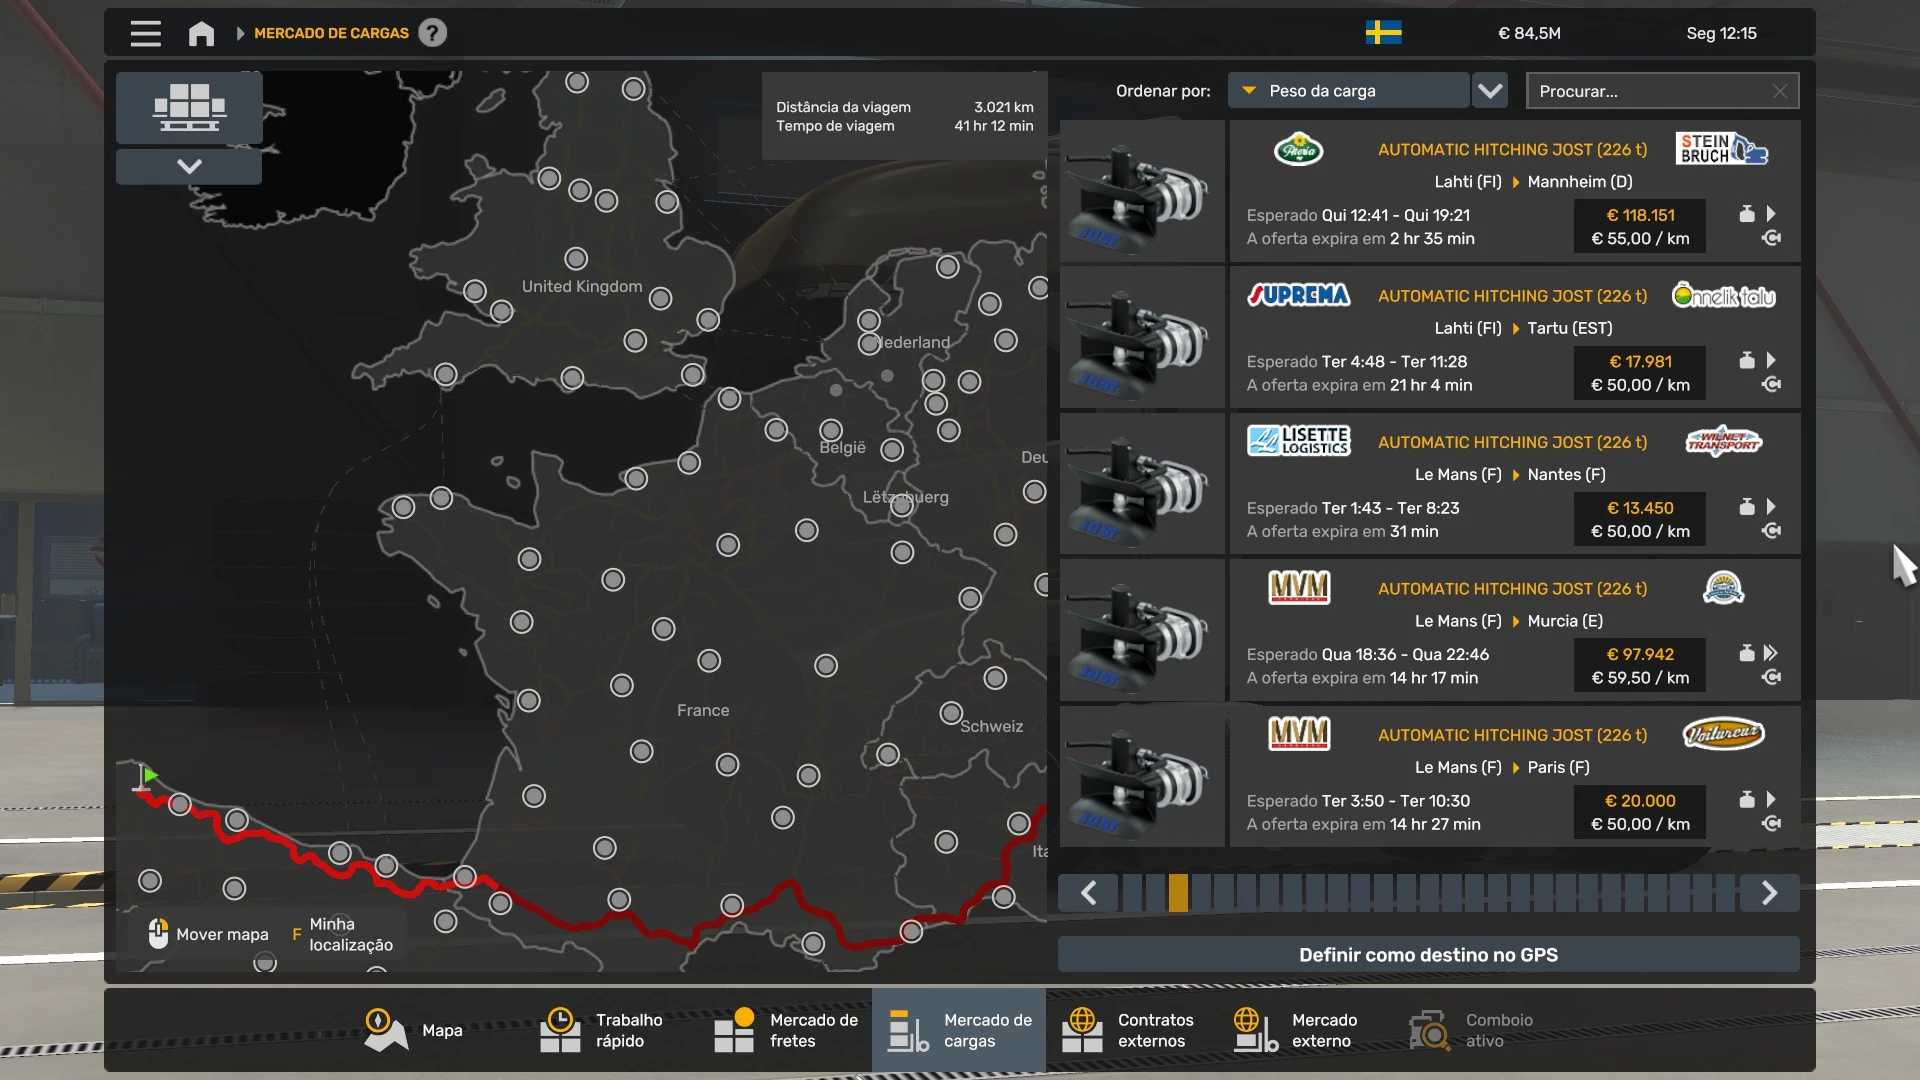Click the Swedish flag icon

pyautogui.click(x=1383, y=33)
